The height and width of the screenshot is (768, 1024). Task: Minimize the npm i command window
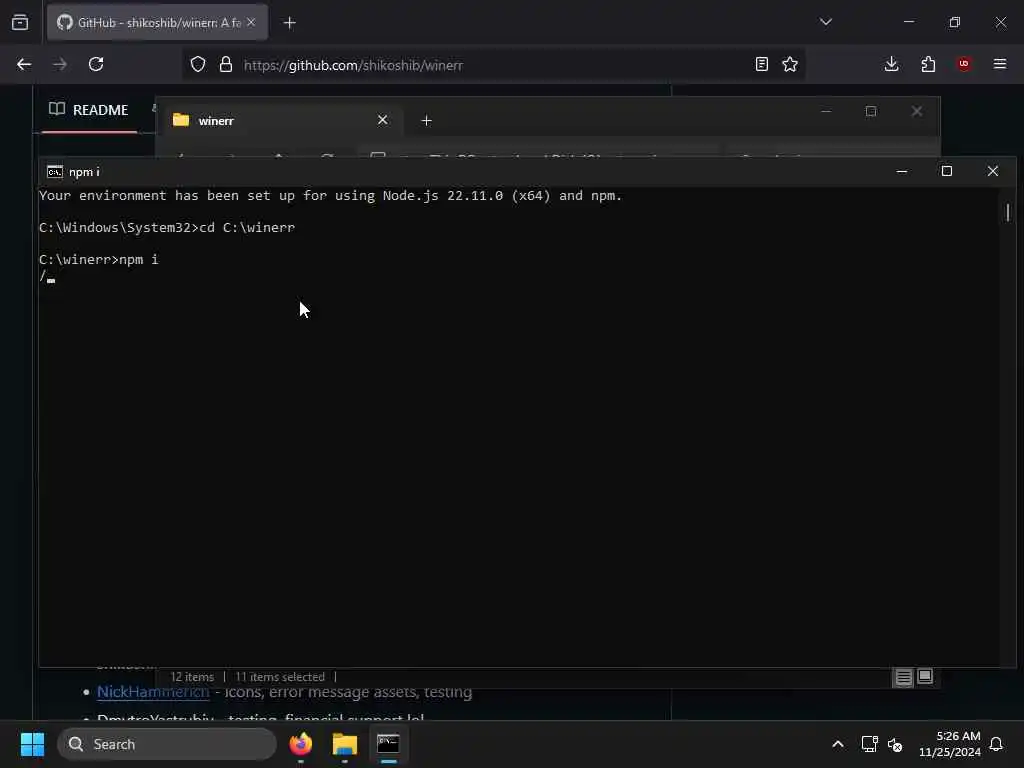(x=902, y=171)
